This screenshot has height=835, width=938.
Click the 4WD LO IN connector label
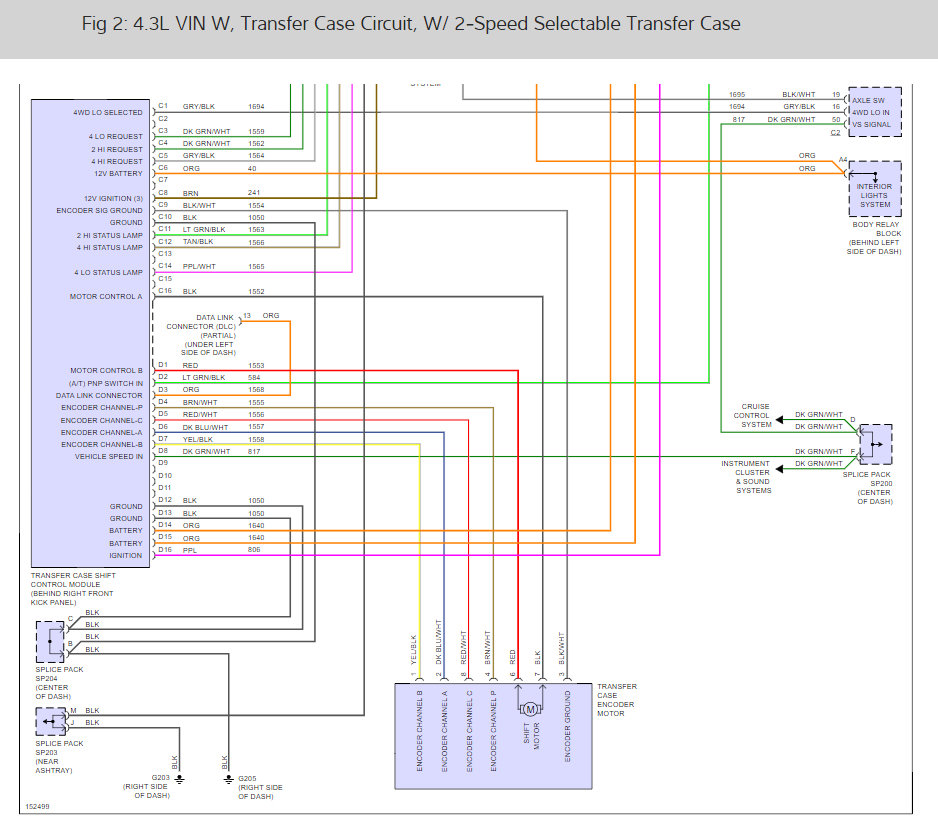pyautogui.click(x=871, y=112)
